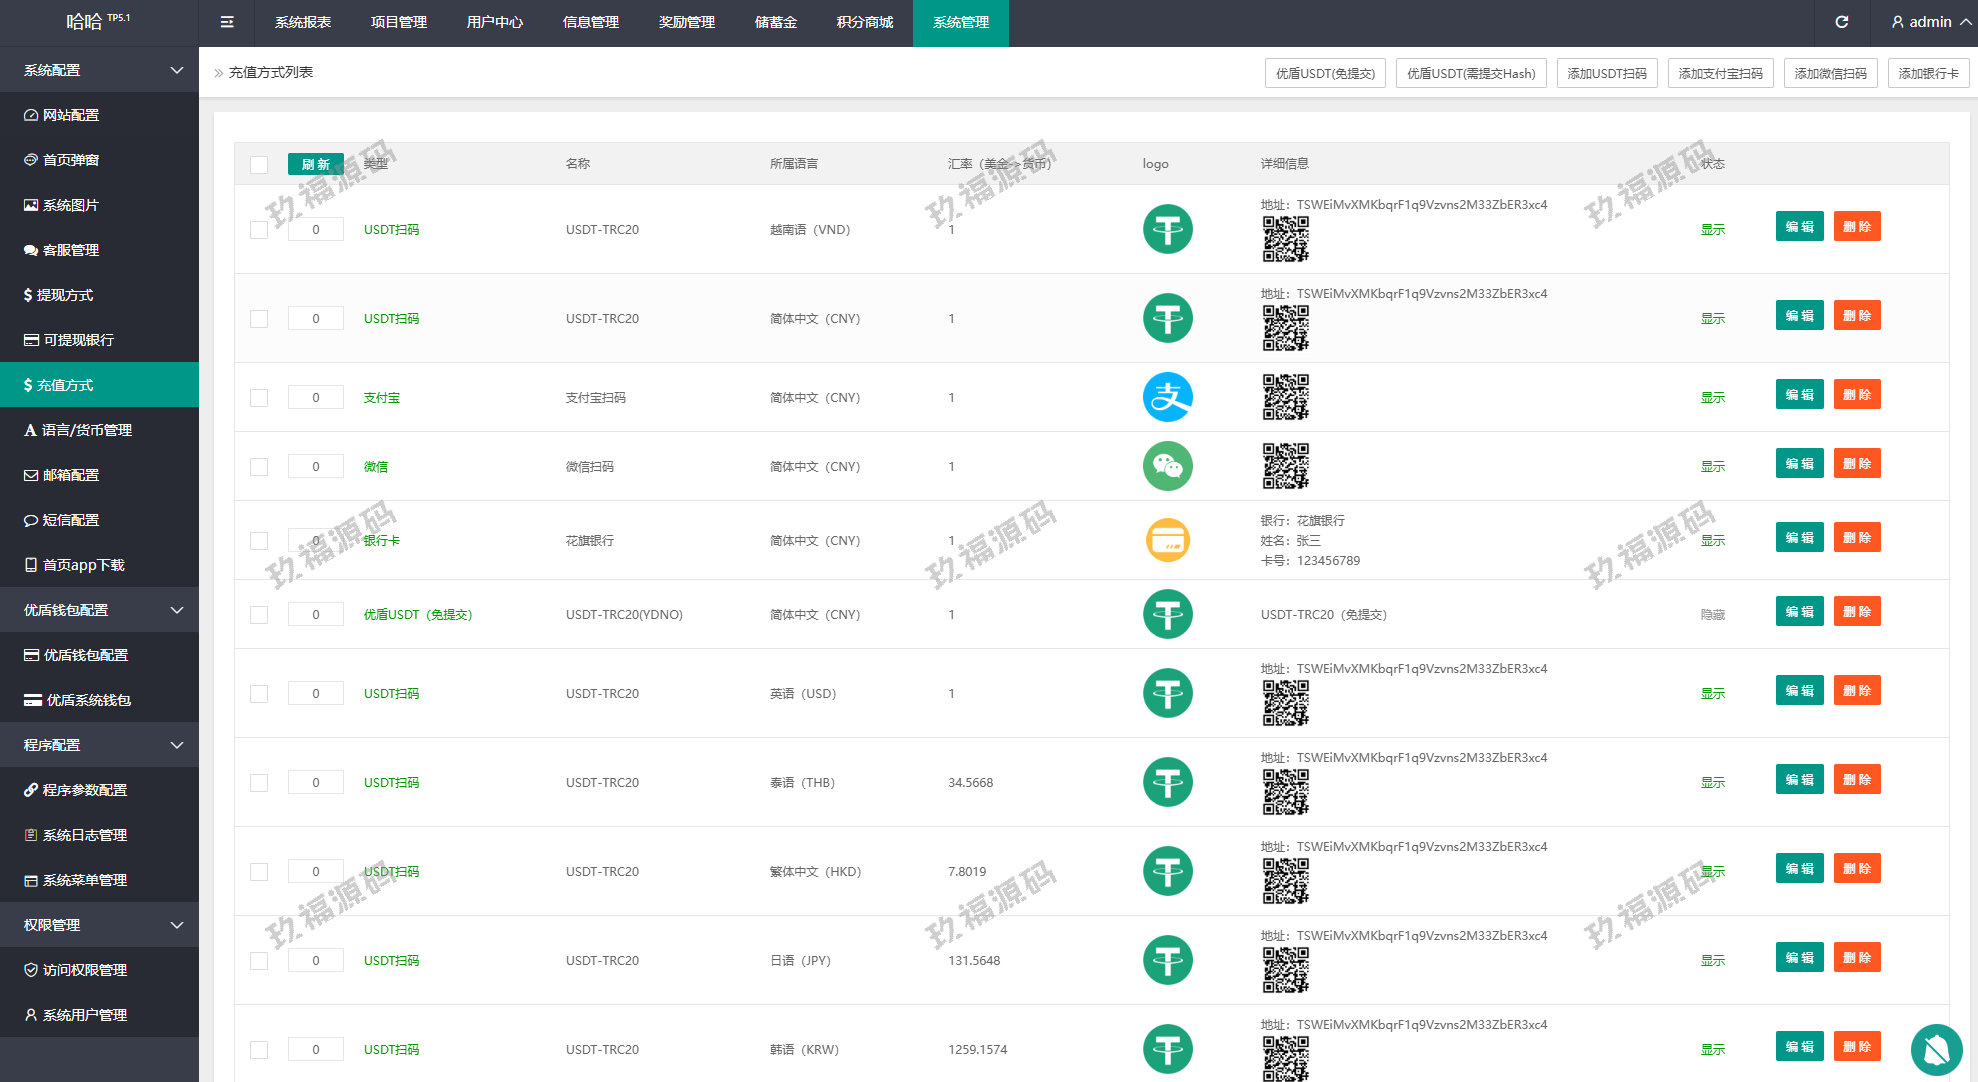Image resolution: width=1978 pixels, height=1082 pixels.
Task: Click the Alipay logo icon in table
Action: coord(1167,397)
